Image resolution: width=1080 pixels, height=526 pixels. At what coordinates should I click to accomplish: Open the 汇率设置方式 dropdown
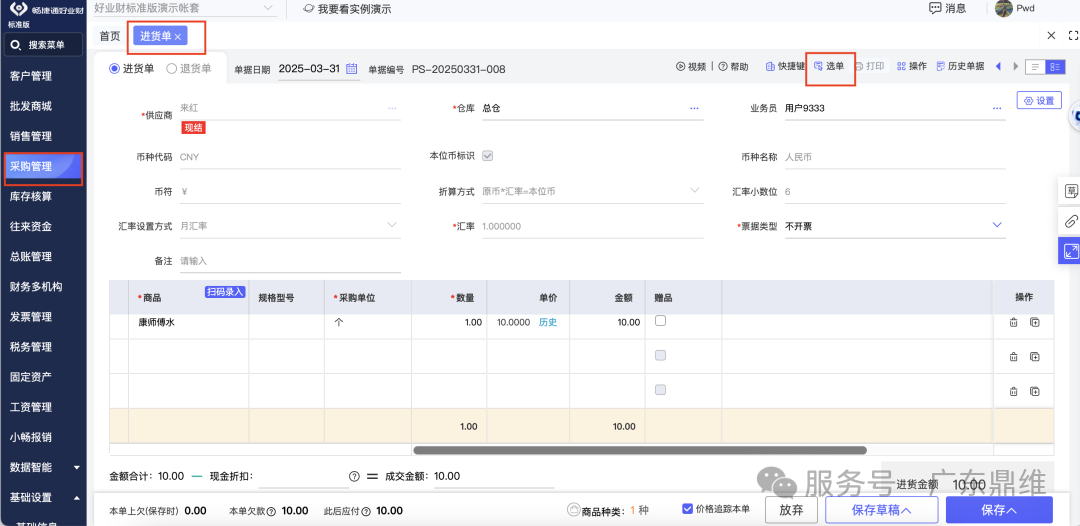(x=392, y=226)
